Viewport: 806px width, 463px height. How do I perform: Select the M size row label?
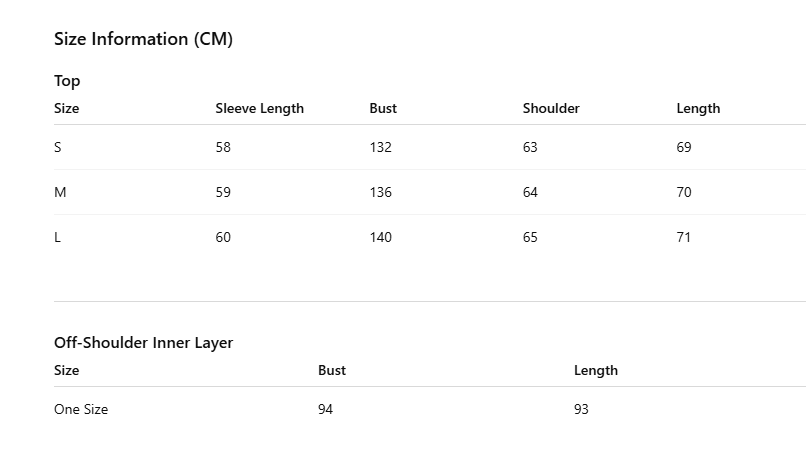tap(60, 192)
